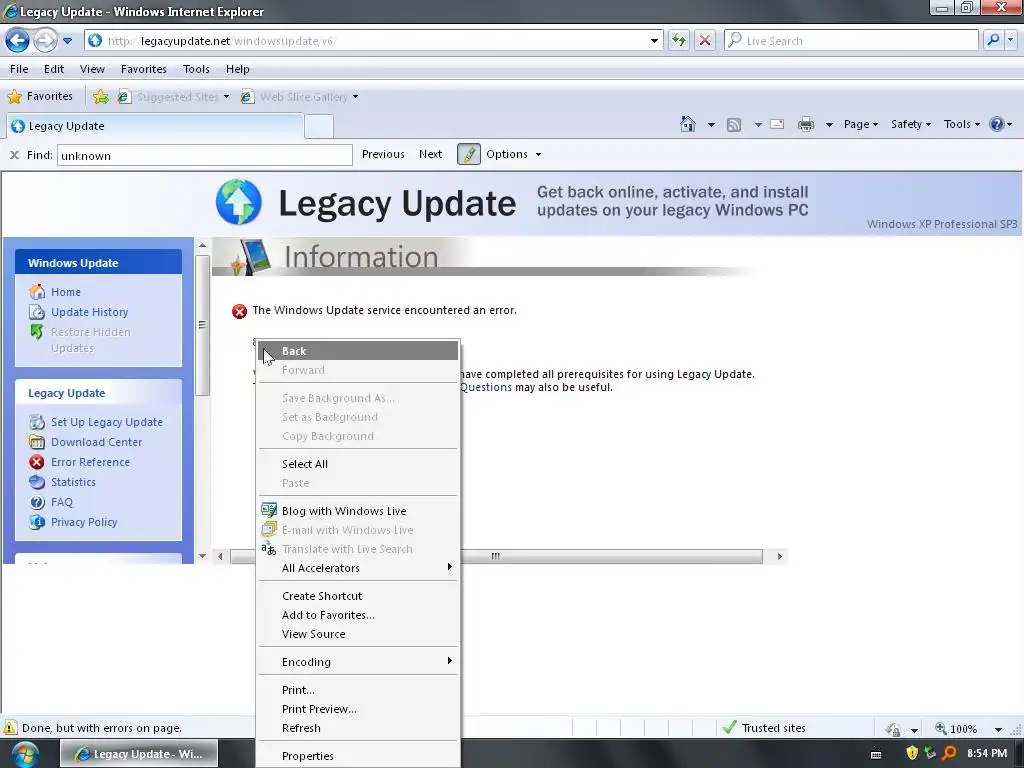The width and height of the screenshot is (1024, 768).
Task: Click the sidebar scroll up arrow
Action: click(202, 246)
